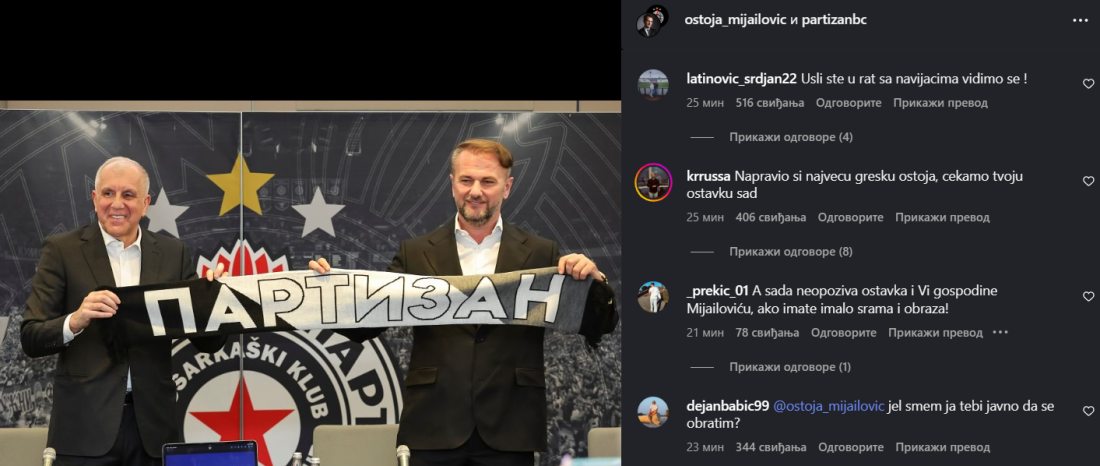Open dejanbabic99 profile picture
Image resolution: width=1100 pixels, height=466 pixels.
(x=653, y=412)
